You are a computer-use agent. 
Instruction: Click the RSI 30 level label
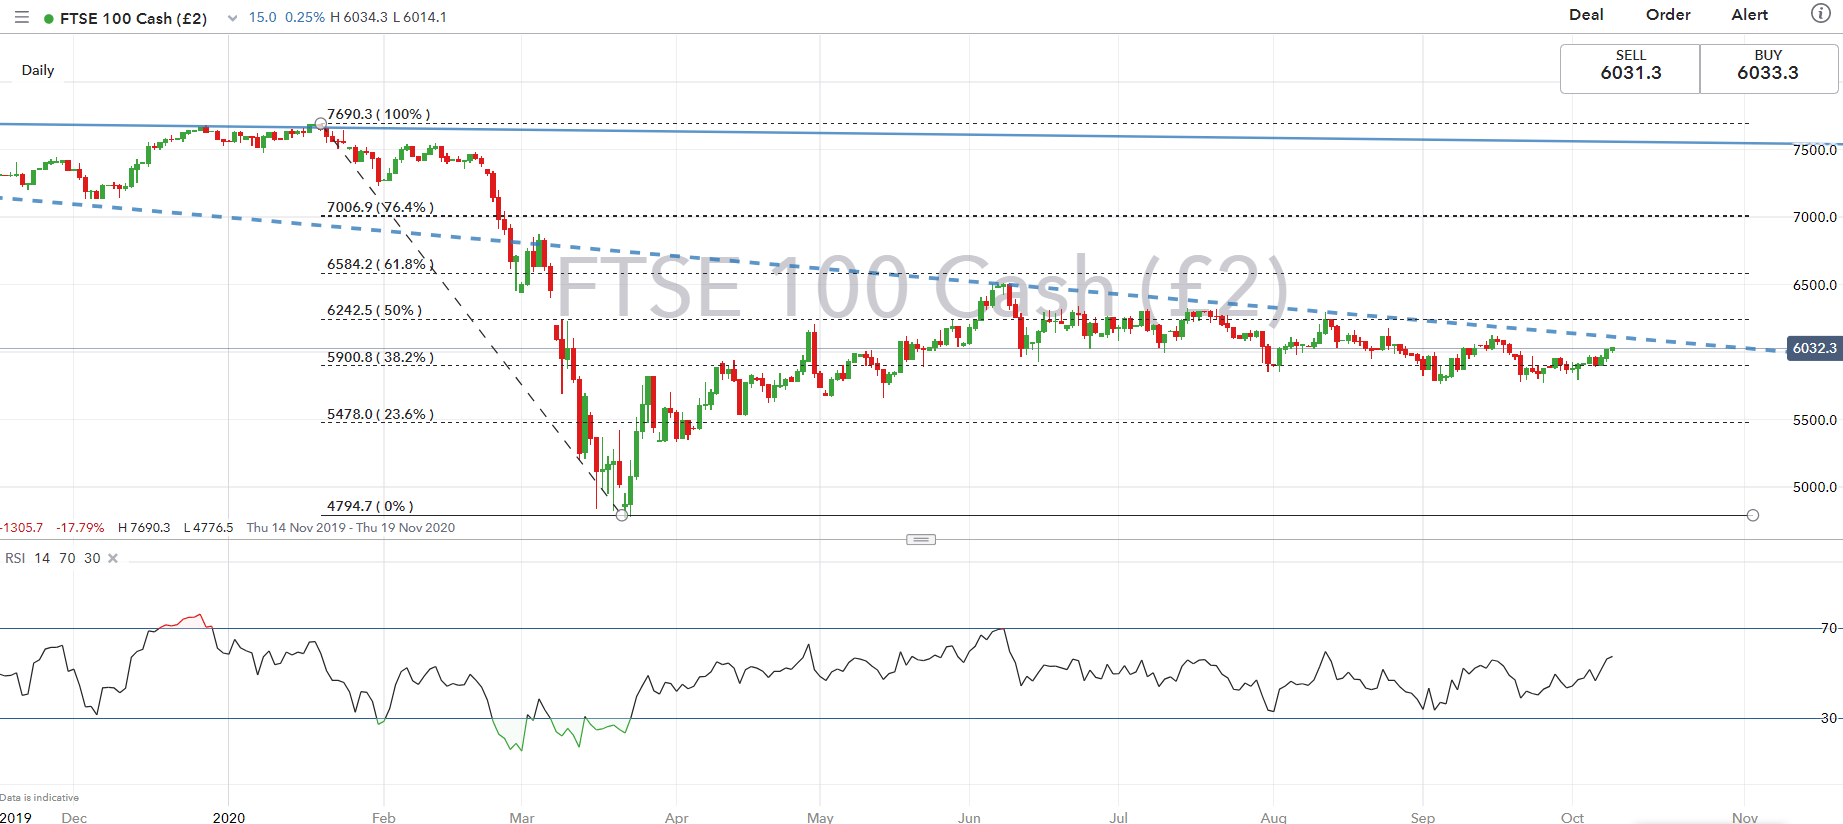pos(1829,718)
